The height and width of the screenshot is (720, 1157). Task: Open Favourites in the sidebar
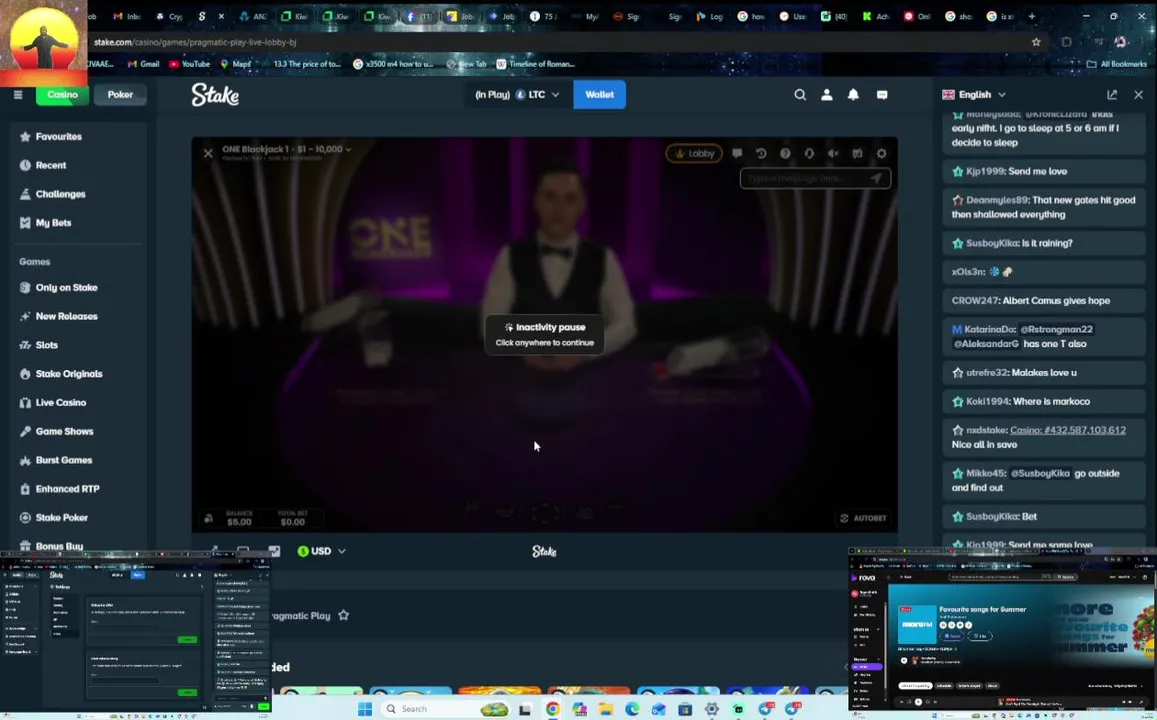(77, 136)
